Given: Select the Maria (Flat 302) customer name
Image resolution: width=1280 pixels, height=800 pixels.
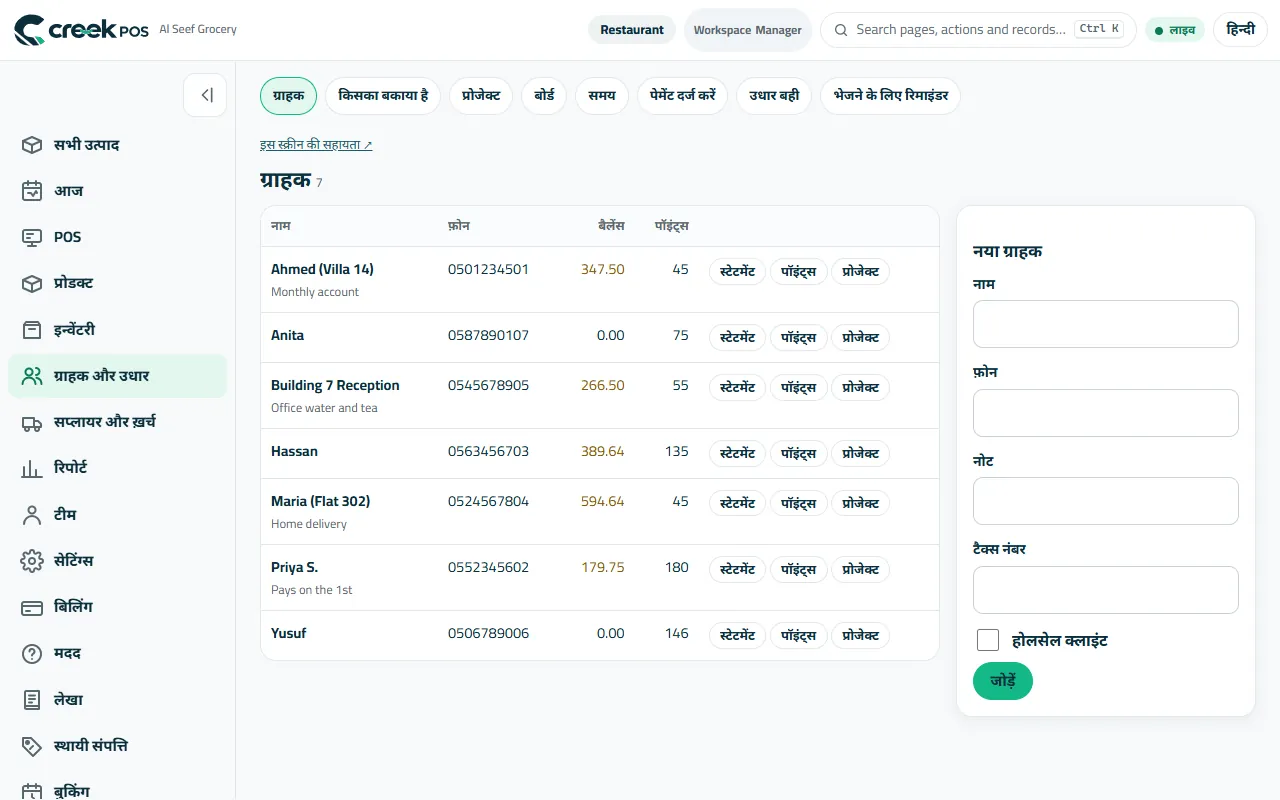Looking at the screenshot, I should (321, 501).
